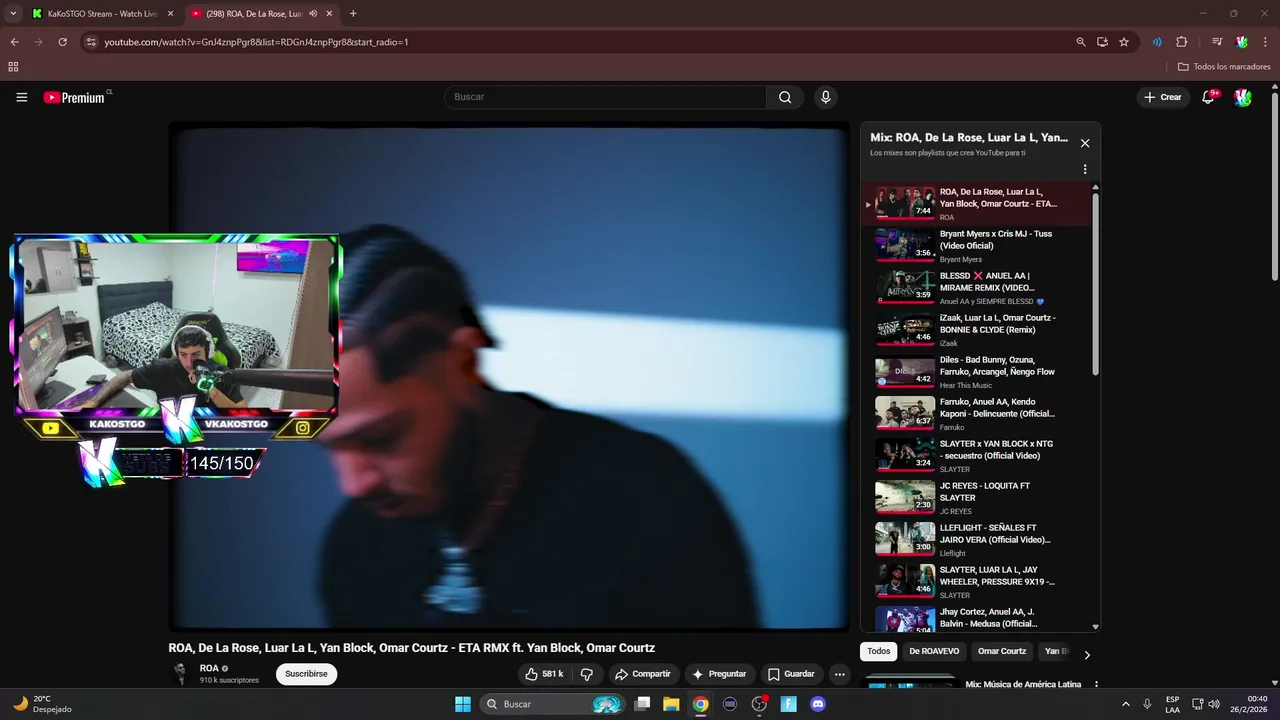This screenshot has width=1280, height=720.
Task: Click the Chrome zoom indicator icon
Action: pos(1080,42)
